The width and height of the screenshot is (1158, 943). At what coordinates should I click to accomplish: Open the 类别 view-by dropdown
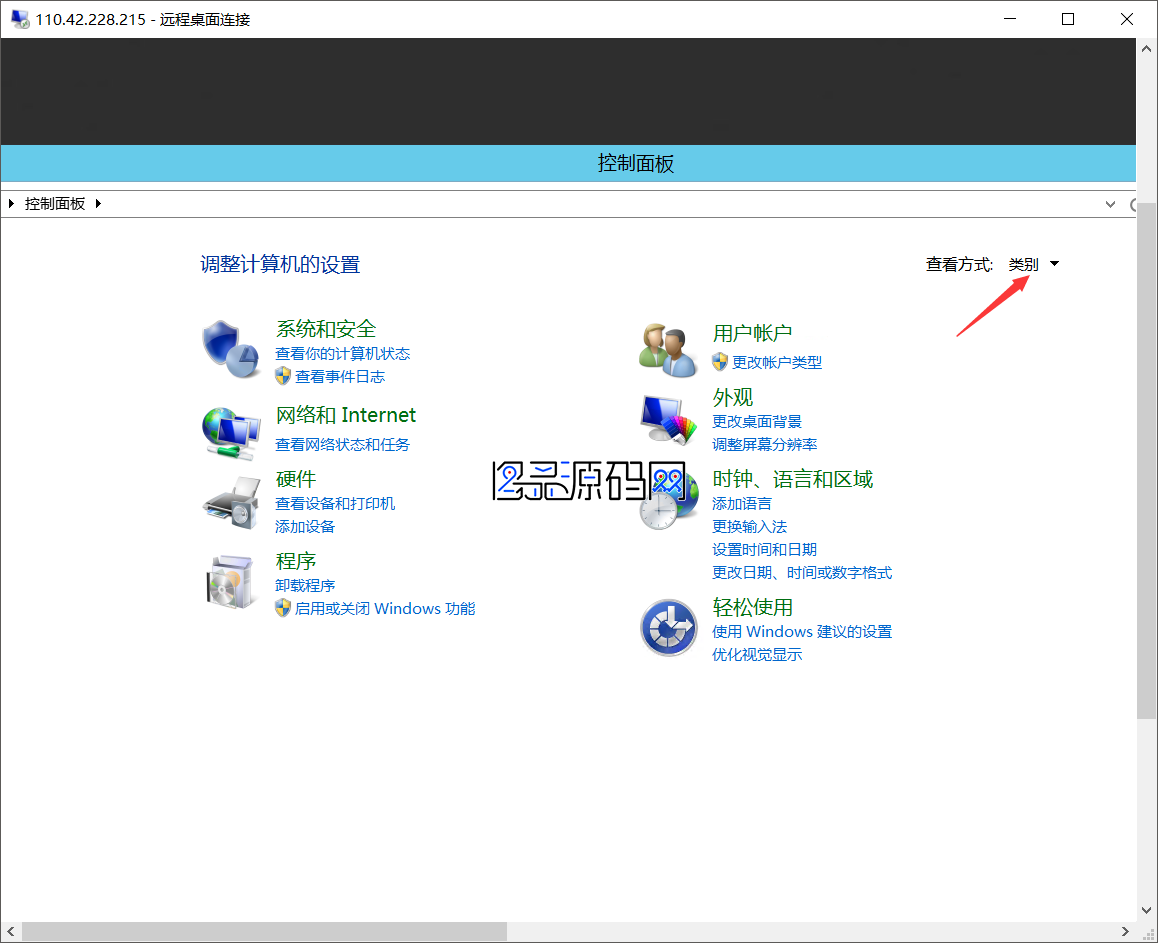(x=1034, y=264)
